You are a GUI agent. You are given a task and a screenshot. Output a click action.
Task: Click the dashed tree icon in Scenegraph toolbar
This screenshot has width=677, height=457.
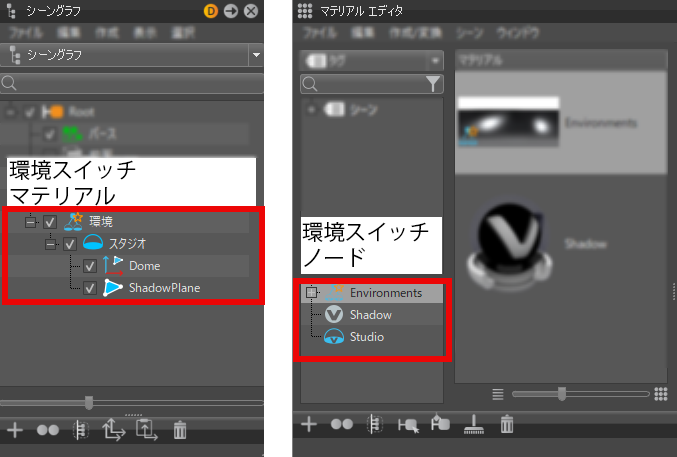(80, 430)
